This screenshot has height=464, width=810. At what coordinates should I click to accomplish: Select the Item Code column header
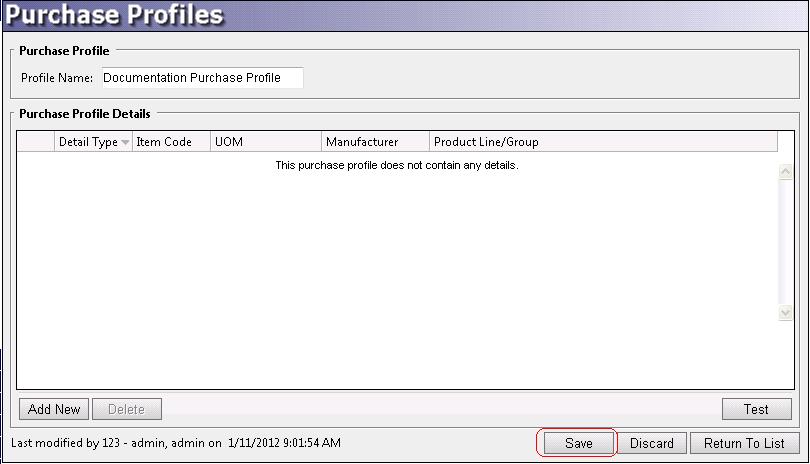pyautogui.click(x=164, y=142)
